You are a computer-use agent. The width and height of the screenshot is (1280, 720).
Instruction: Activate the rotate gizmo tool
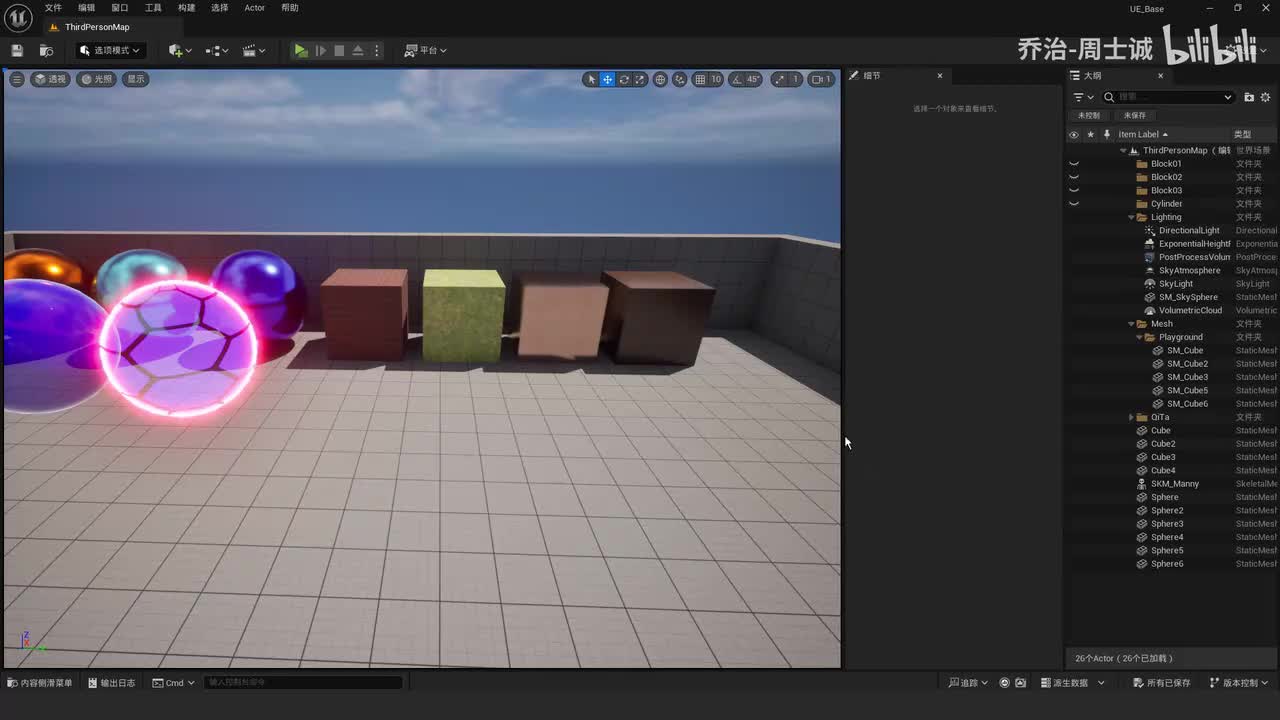[x=624, y=79]
